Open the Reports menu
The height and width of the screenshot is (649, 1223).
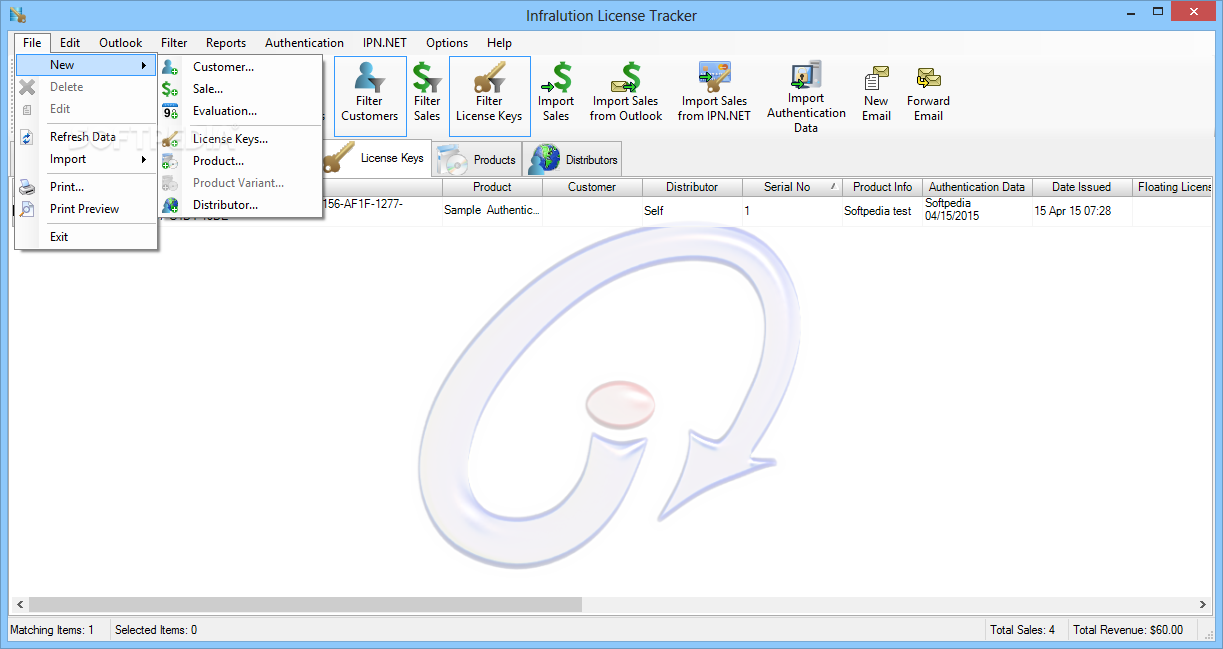pyautogui.click(x=226, y=43)
